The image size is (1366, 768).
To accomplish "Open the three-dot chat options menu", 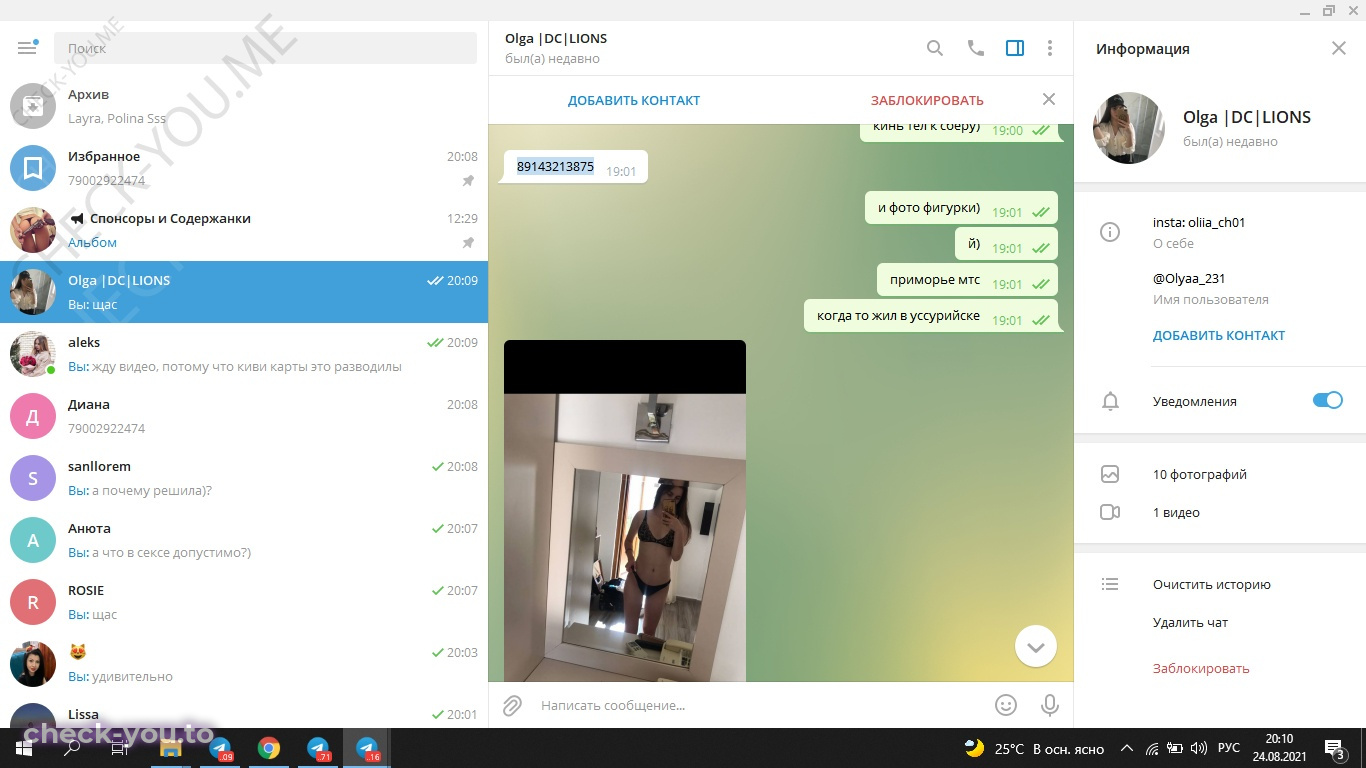I will 1050,48.
